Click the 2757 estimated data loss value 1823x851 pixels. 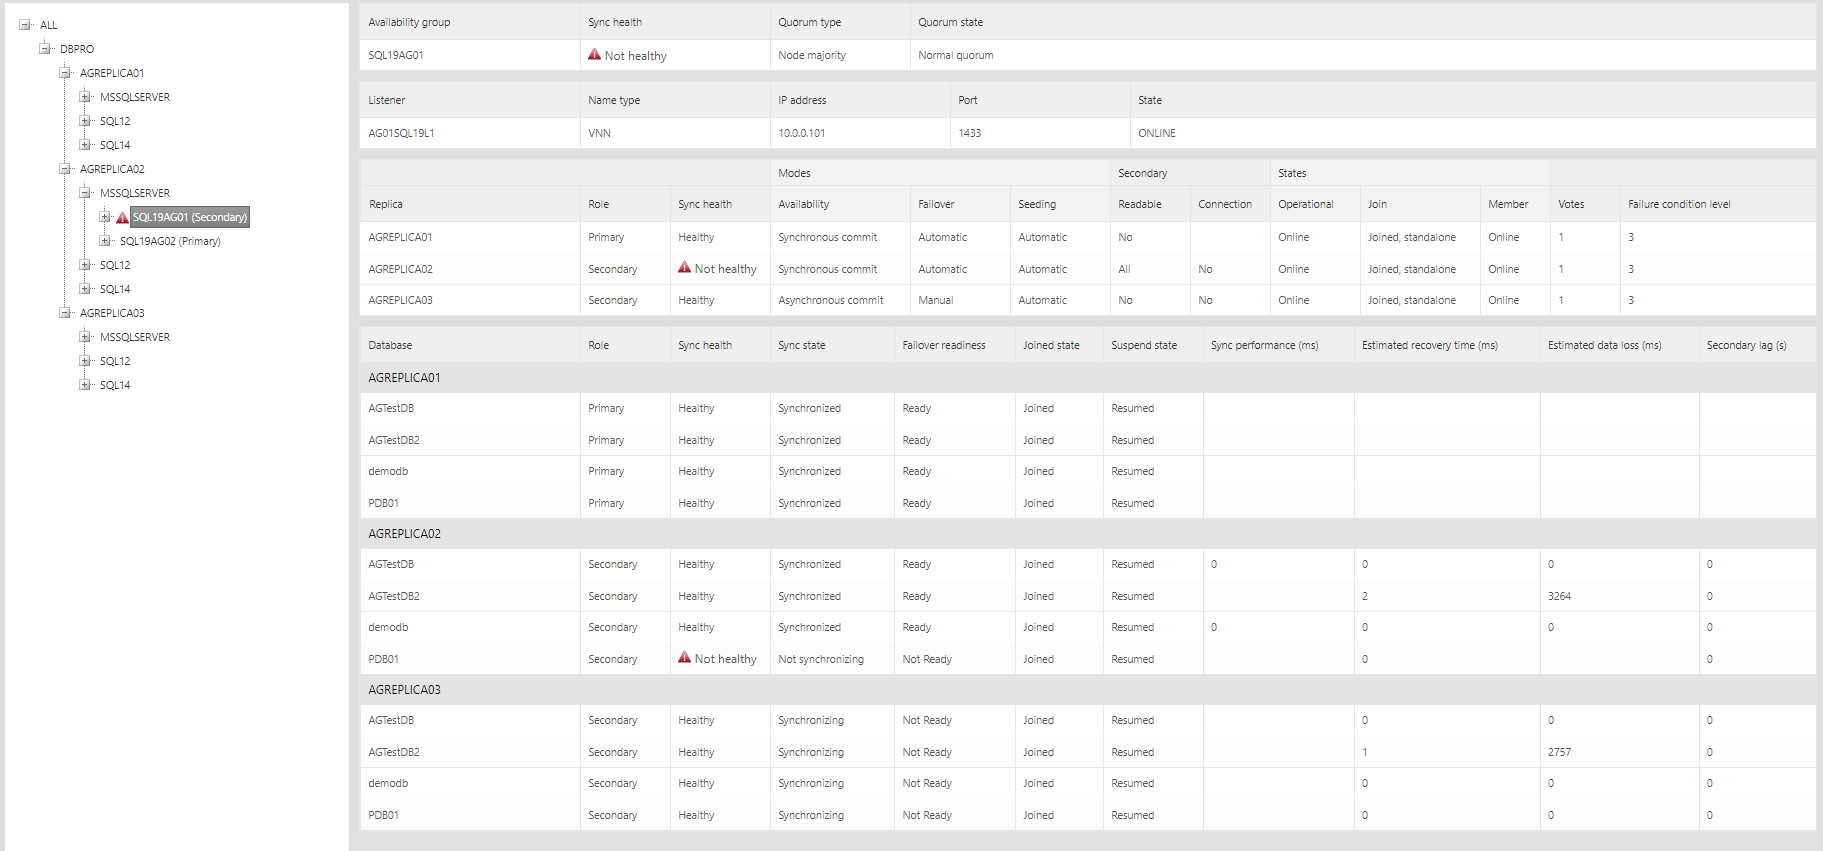1560,752
